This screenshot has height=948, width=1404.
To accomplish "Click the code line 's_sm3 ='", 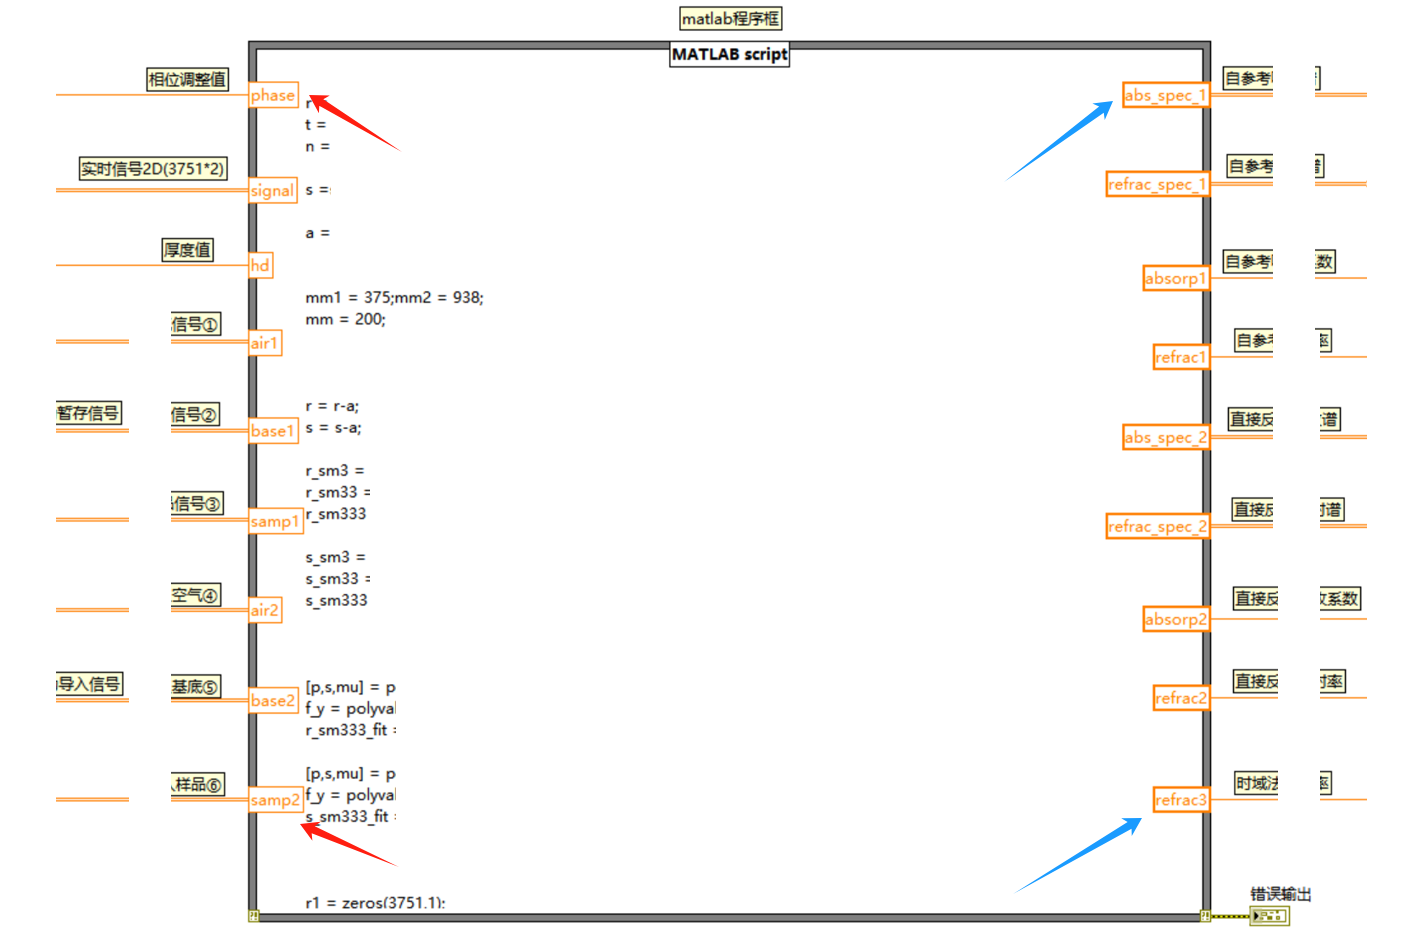I will pos(335,557).
